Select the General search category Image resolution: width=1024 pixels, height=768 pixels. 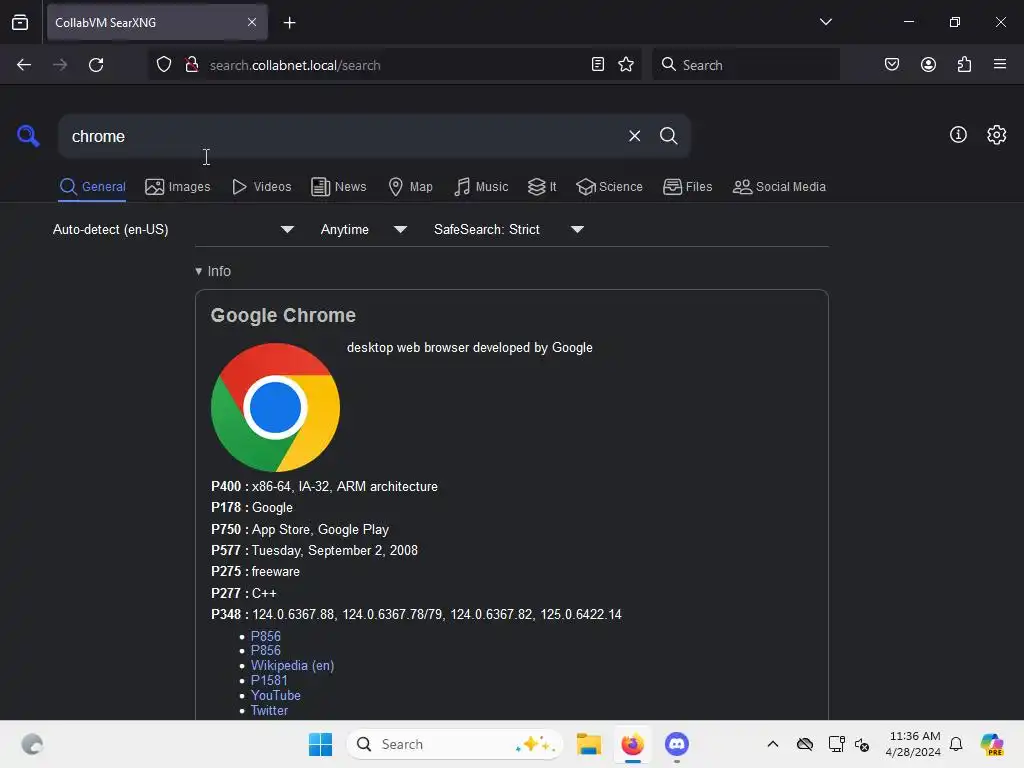coord(92,187)
